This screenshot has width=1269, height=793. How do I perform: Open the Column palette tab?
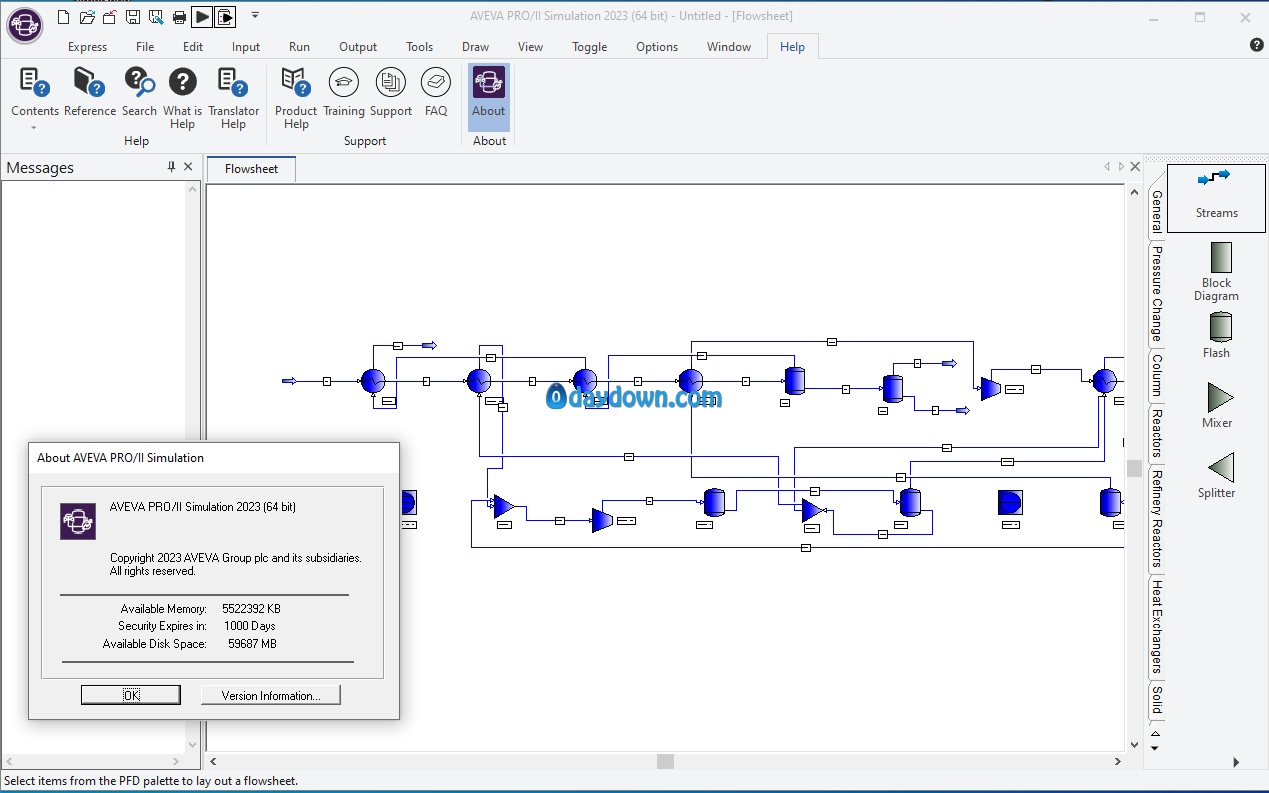[x=1157, y=376]
